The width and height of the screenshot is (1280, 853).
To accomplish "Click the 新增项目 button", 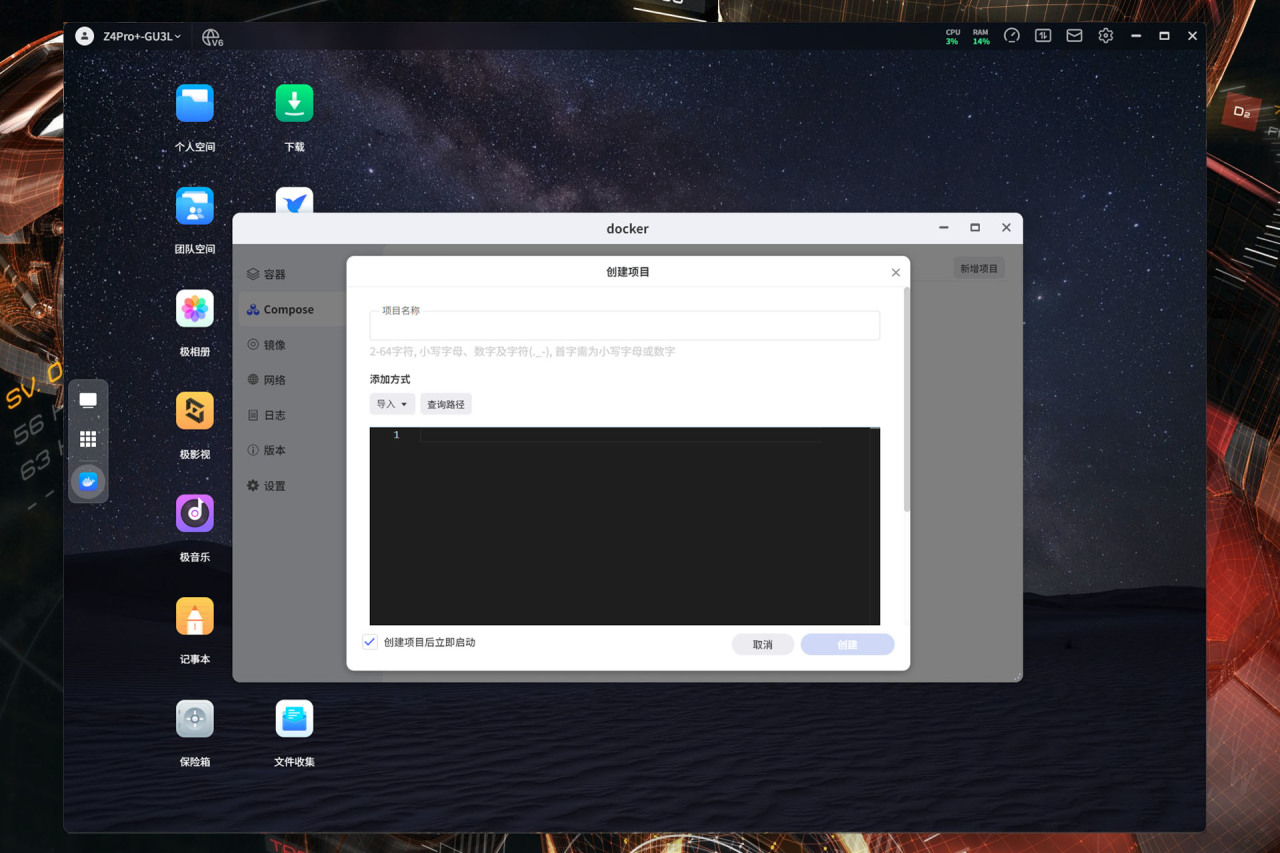I will (979, 268).
